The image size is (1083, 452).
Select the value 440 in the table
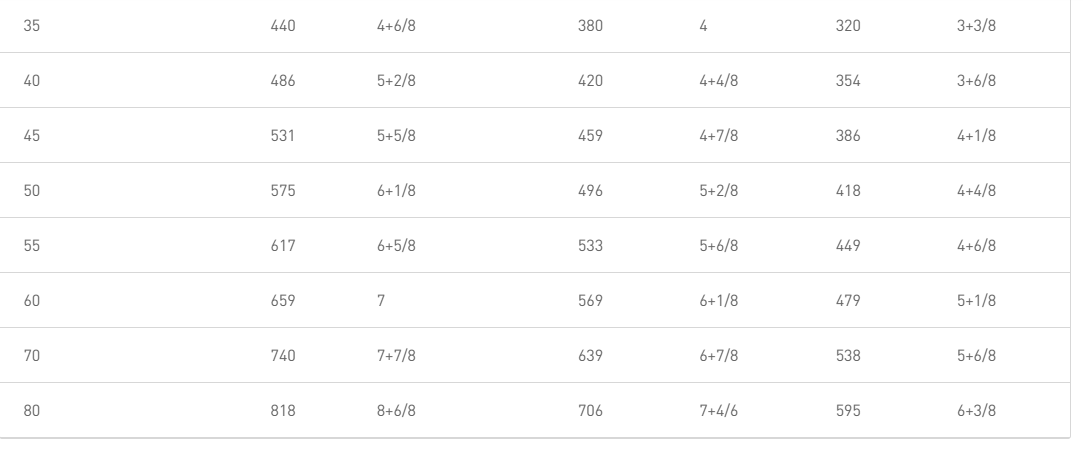point(282,26)
